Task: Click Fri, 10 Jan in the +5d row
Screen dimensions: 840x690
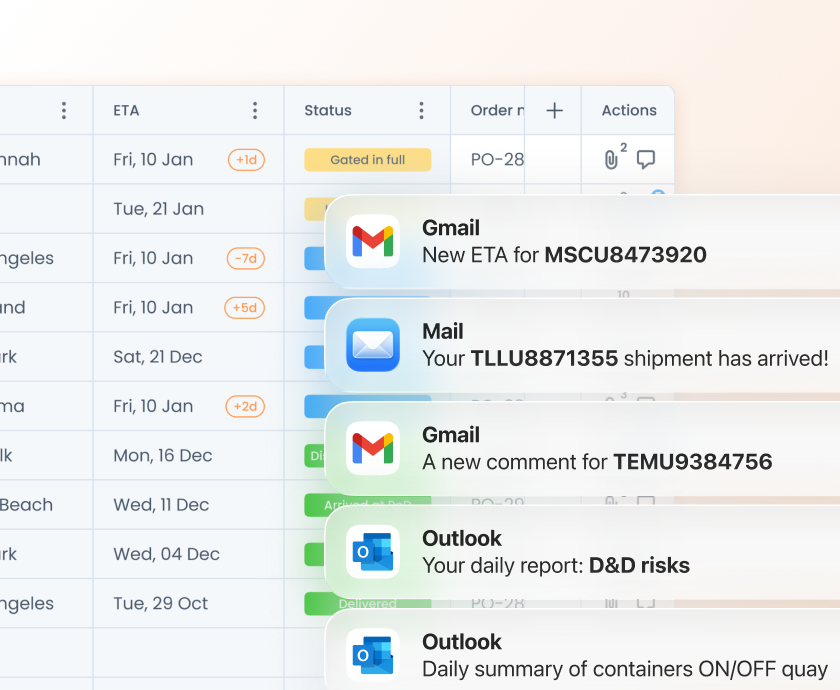Action: [153, 308]
